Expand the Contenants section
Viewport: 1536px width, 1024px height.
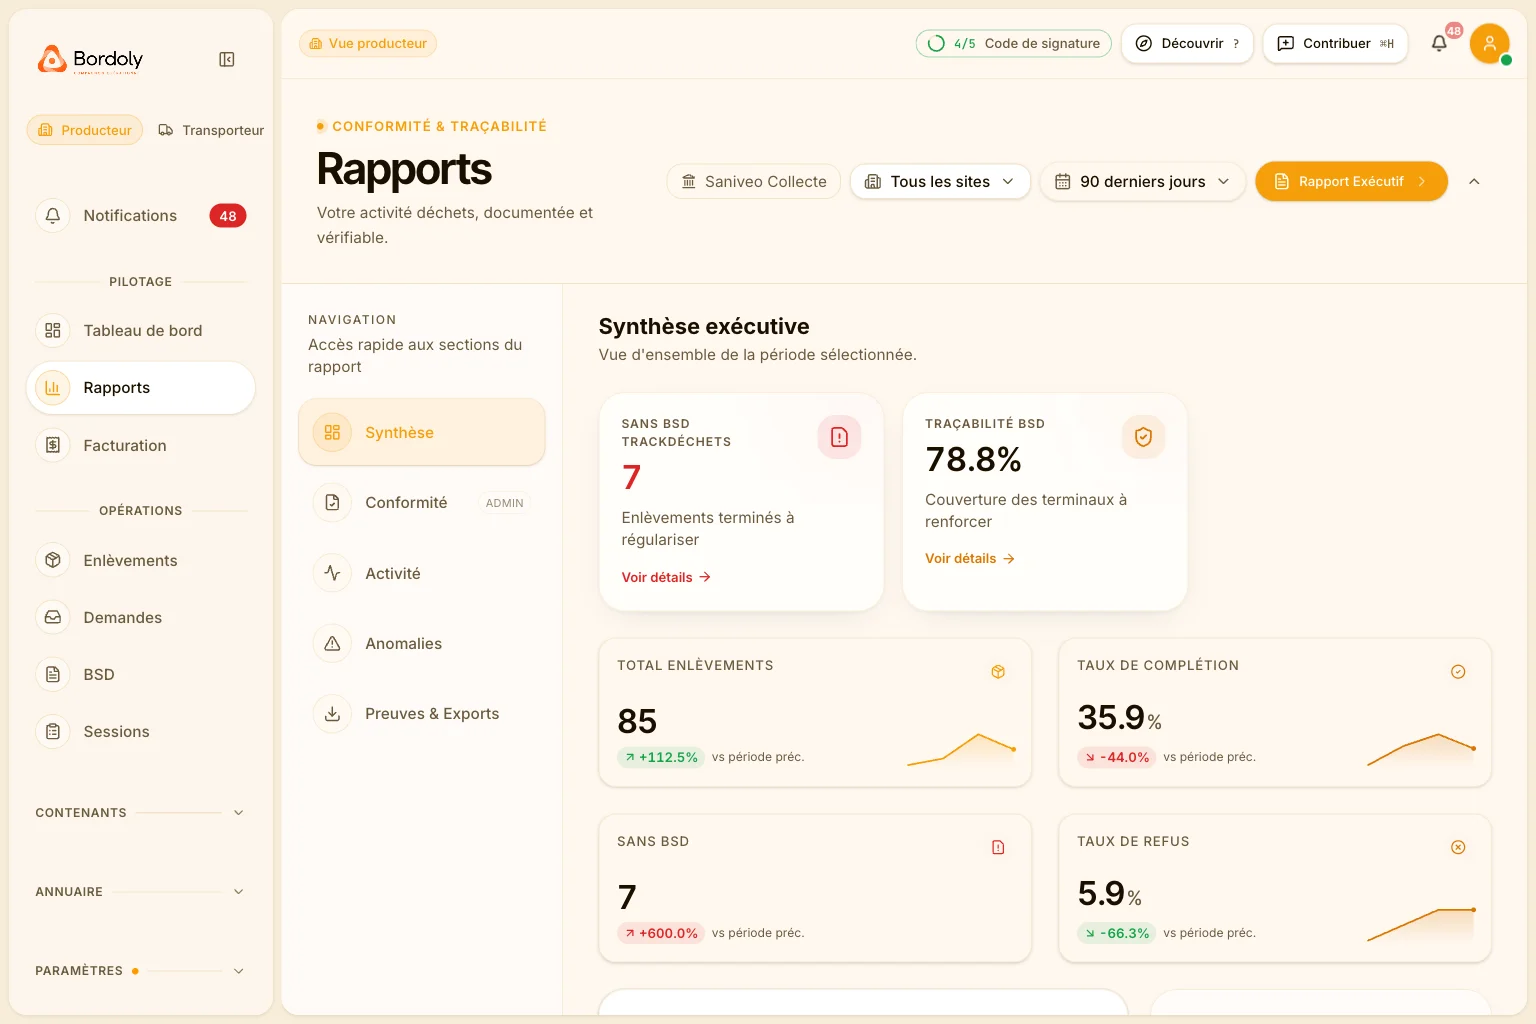(140, 812)
